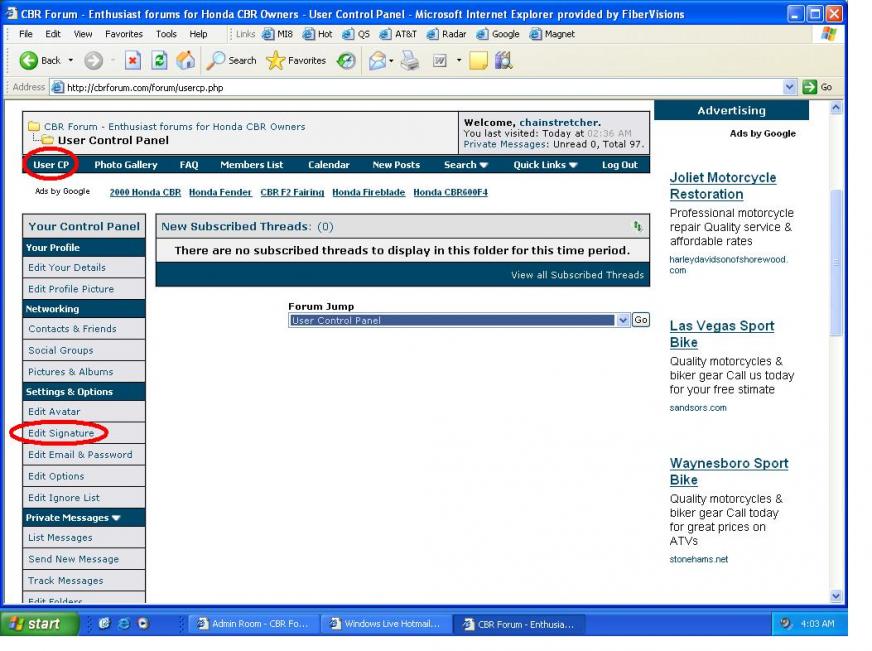This screenshot has width=872, height=651.
Task: Click the Go button next to Forum Jump
Action: [641, 320]
